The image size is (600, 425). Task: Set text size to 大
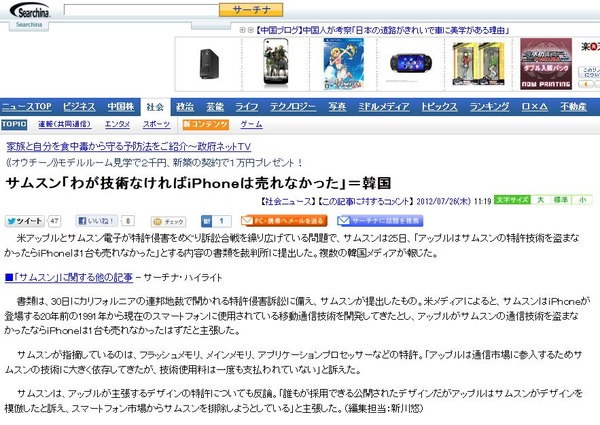click(540, 200)
